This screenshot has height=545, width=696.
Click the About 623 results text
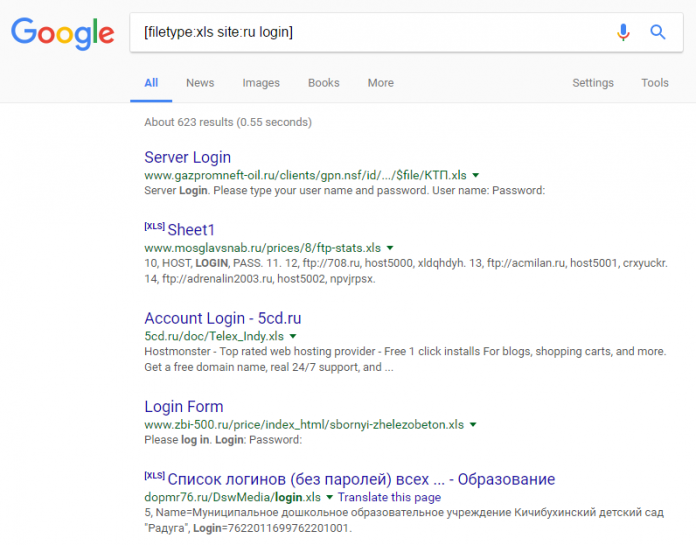click(228, 122)
